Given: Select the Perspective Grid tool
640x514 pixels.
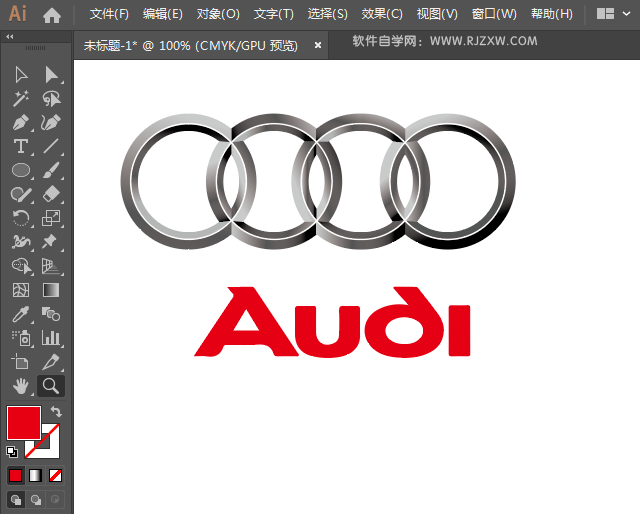Looking at the screenshot, I should [x=51, y=266].
